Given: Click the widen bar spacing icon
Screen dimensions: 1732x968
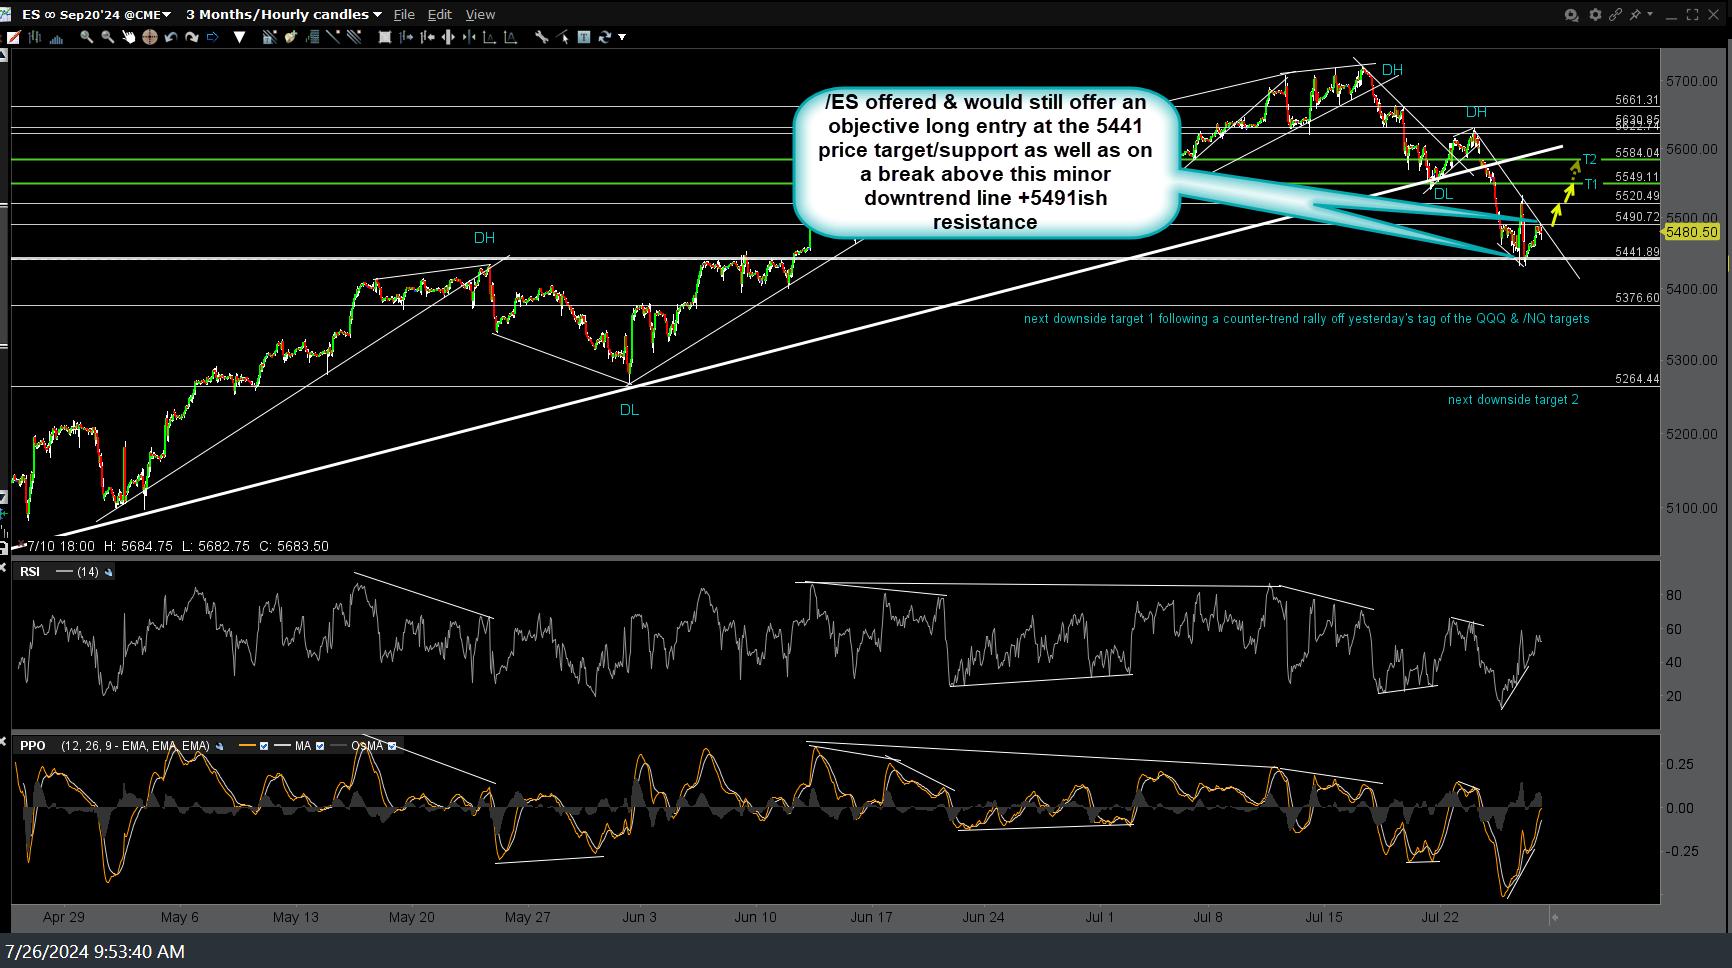Looking at the screenshot, I should (448, 37).
